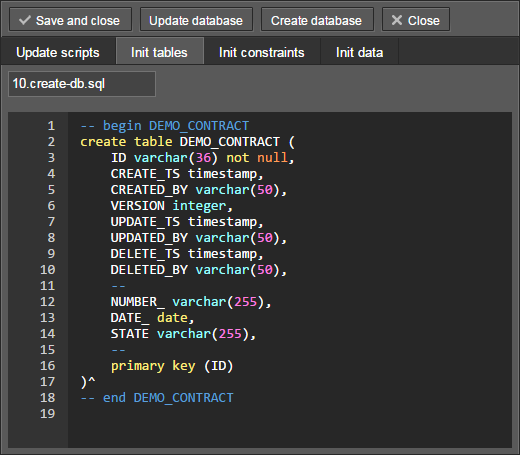Open the Init data tab
The height and width of the screenshot is (455, 520).
[359, 52]
